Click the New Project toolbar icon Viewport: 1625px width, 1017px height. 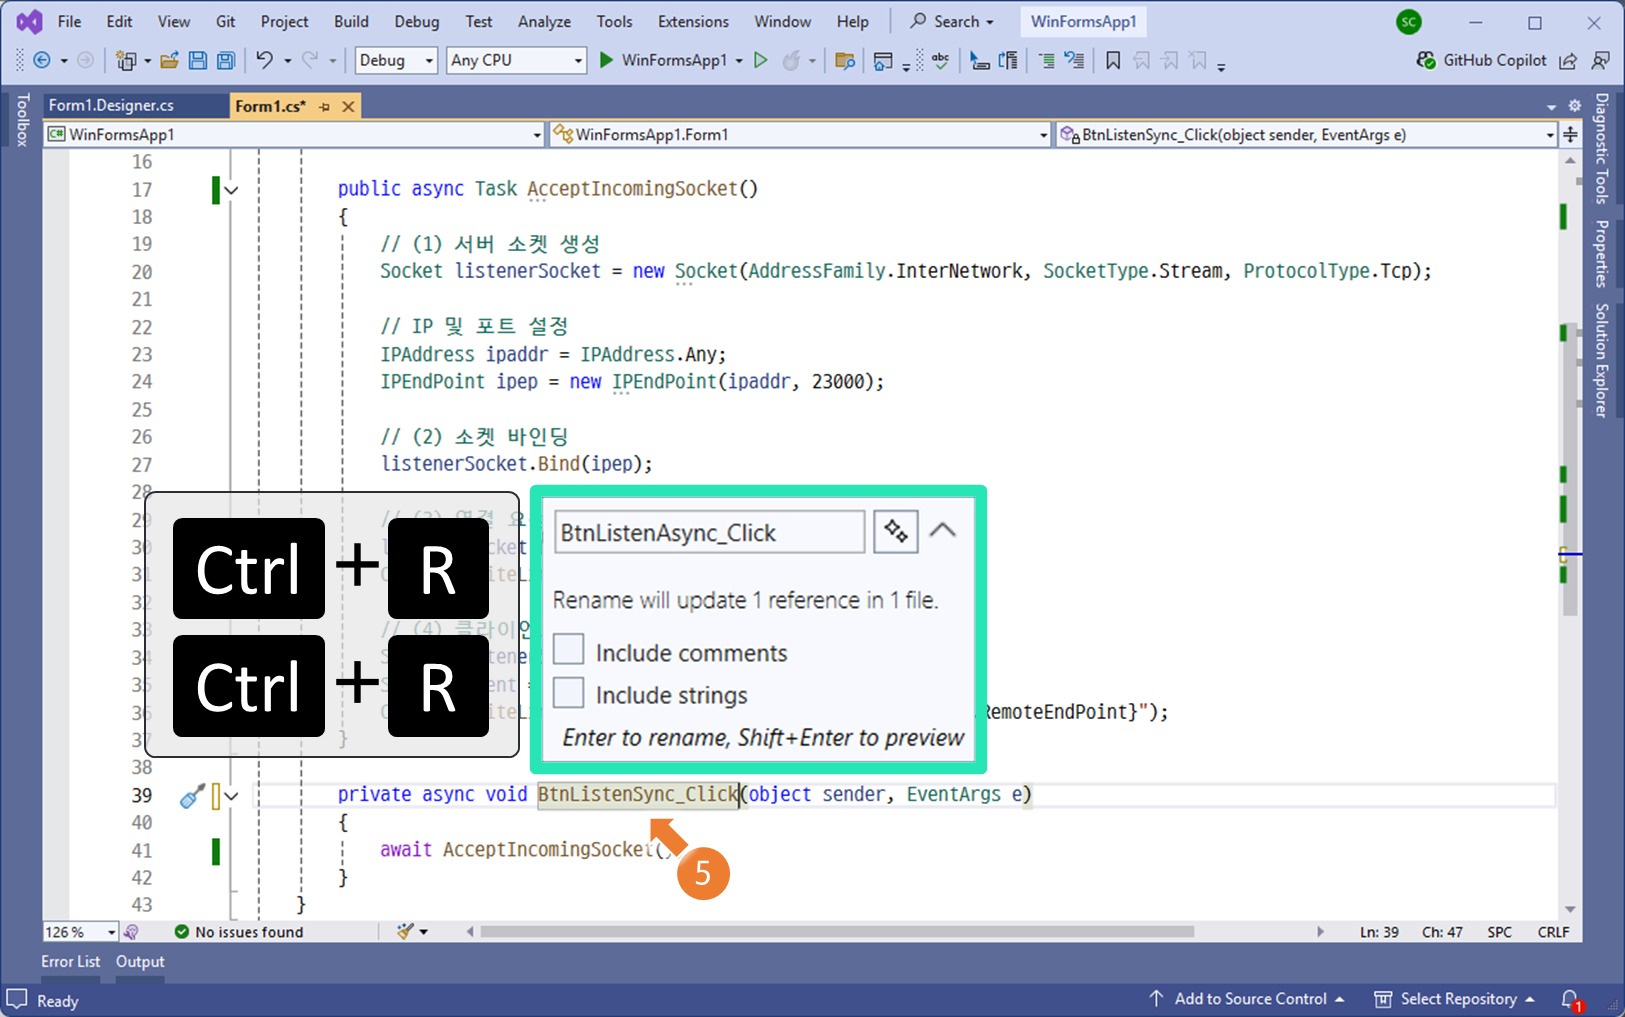126,60
